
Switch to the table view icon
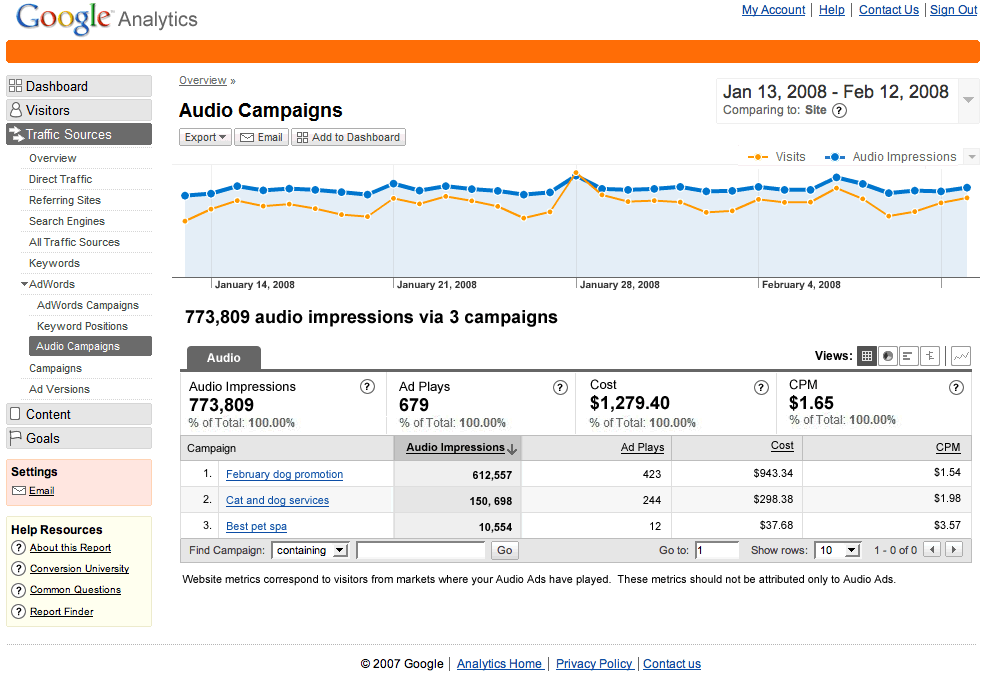tap(867, 356)
